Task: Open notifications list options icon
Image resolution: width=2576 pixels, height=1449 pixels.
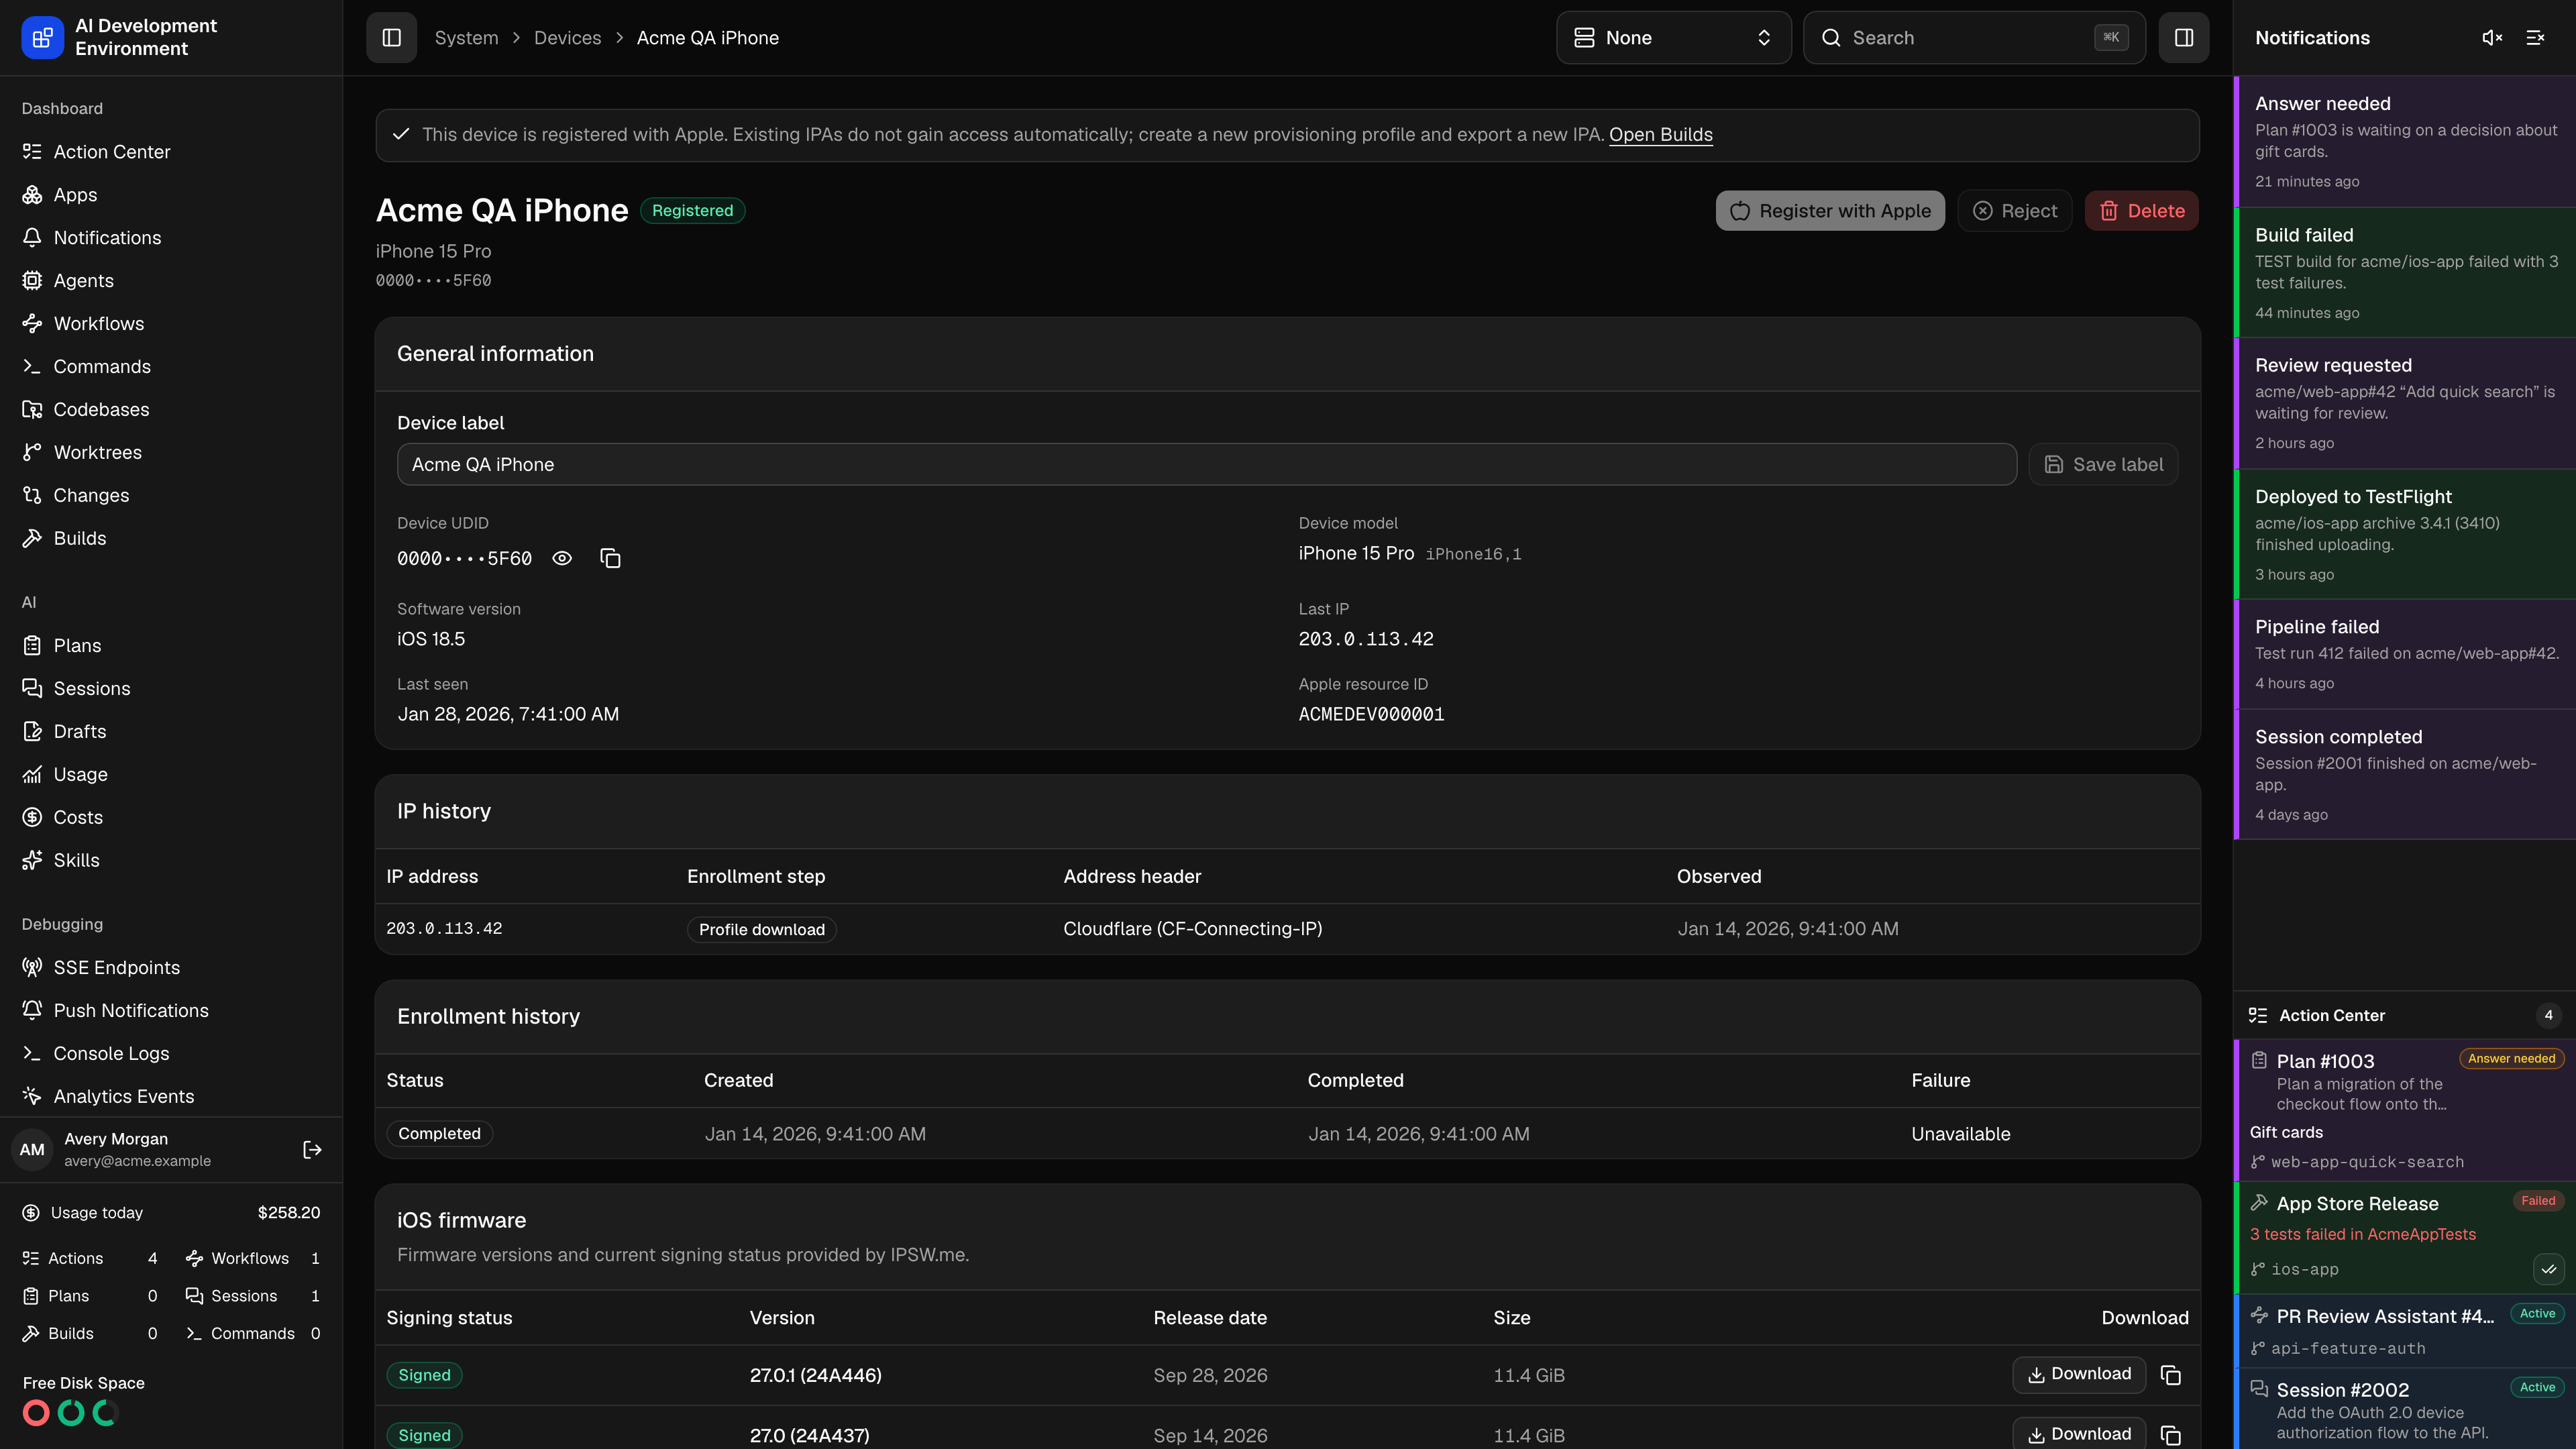Action: tap(2535, 37)
